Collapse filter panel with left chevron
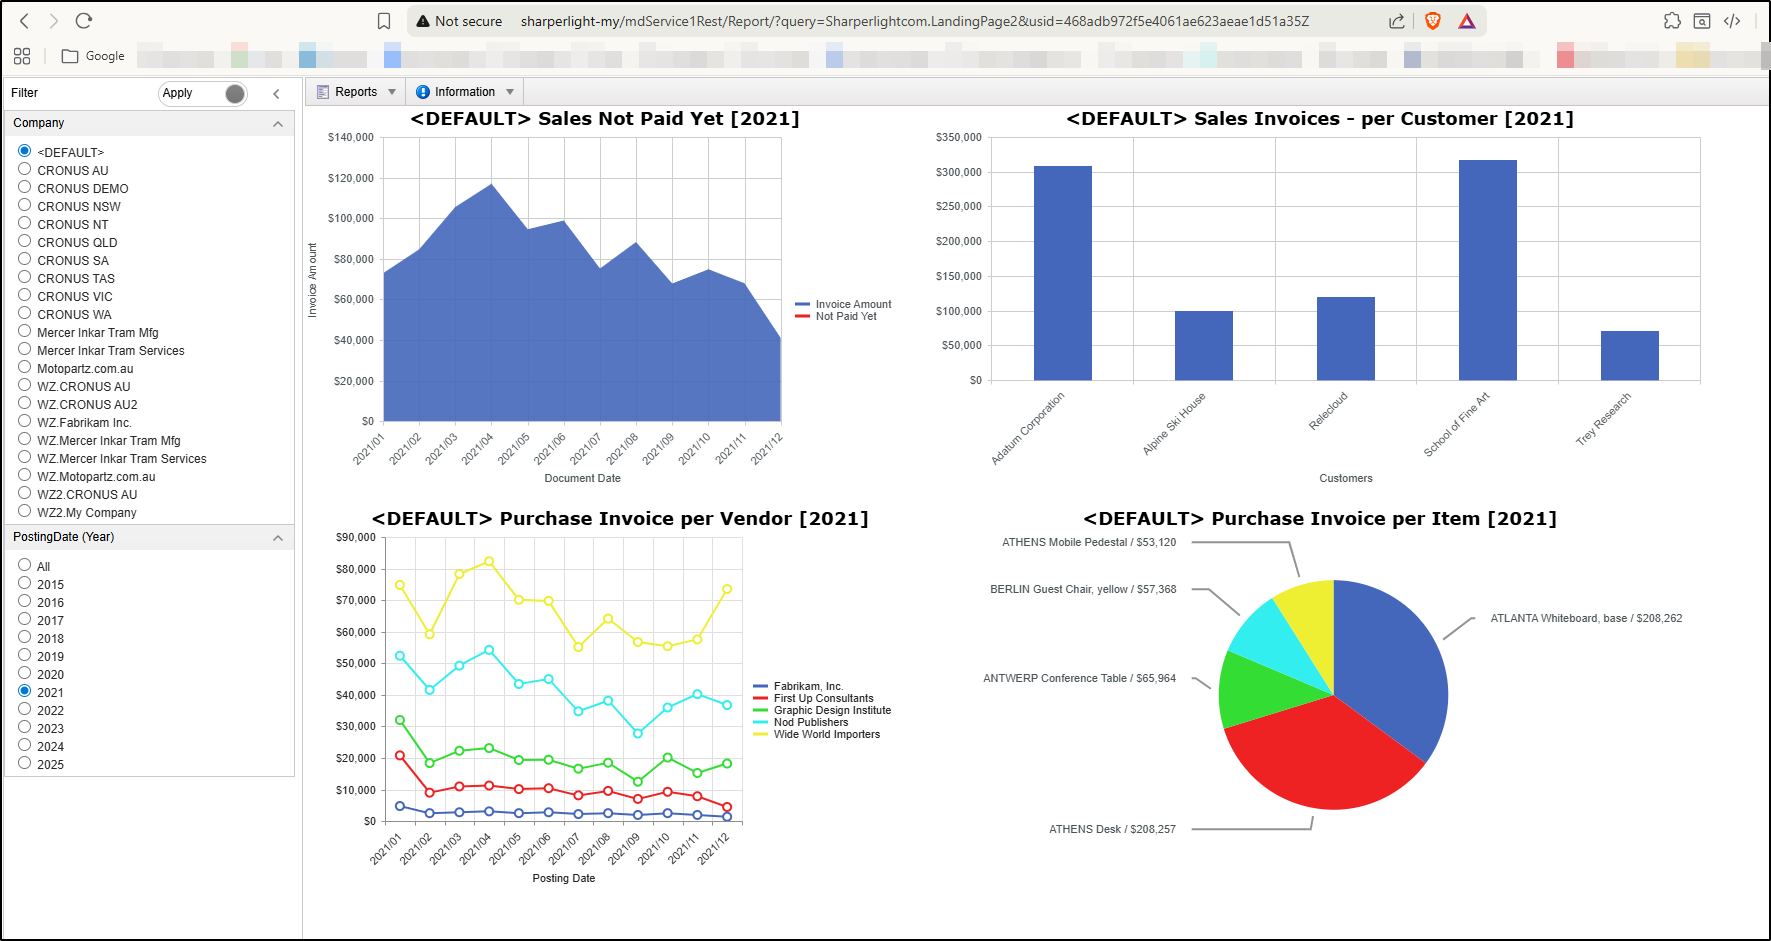Screen dimensions: 1771x941 point(277,94)
